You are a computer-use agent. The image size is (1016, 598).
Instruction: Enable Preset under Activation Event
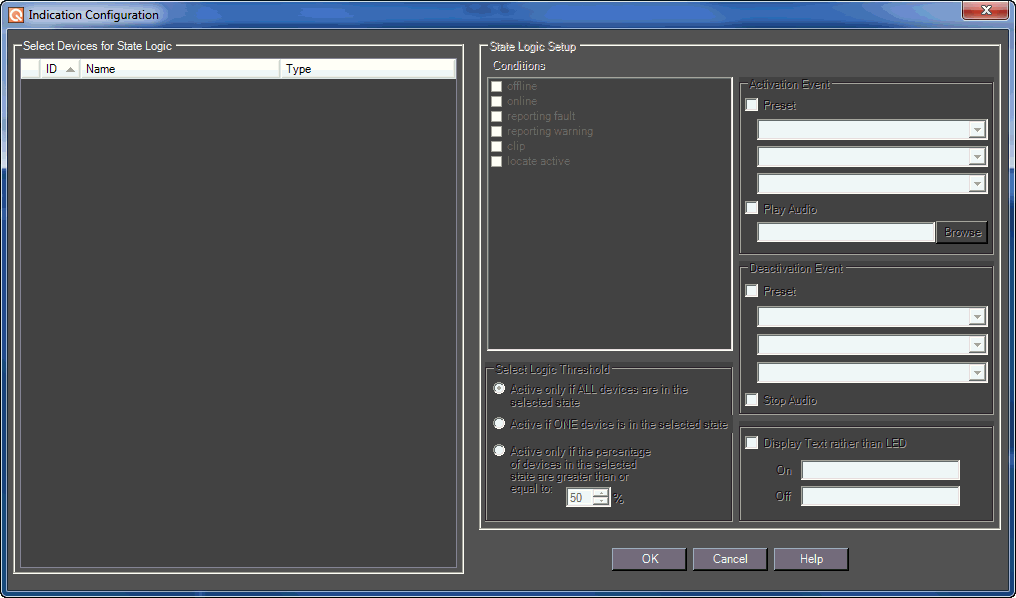(752, 106)
